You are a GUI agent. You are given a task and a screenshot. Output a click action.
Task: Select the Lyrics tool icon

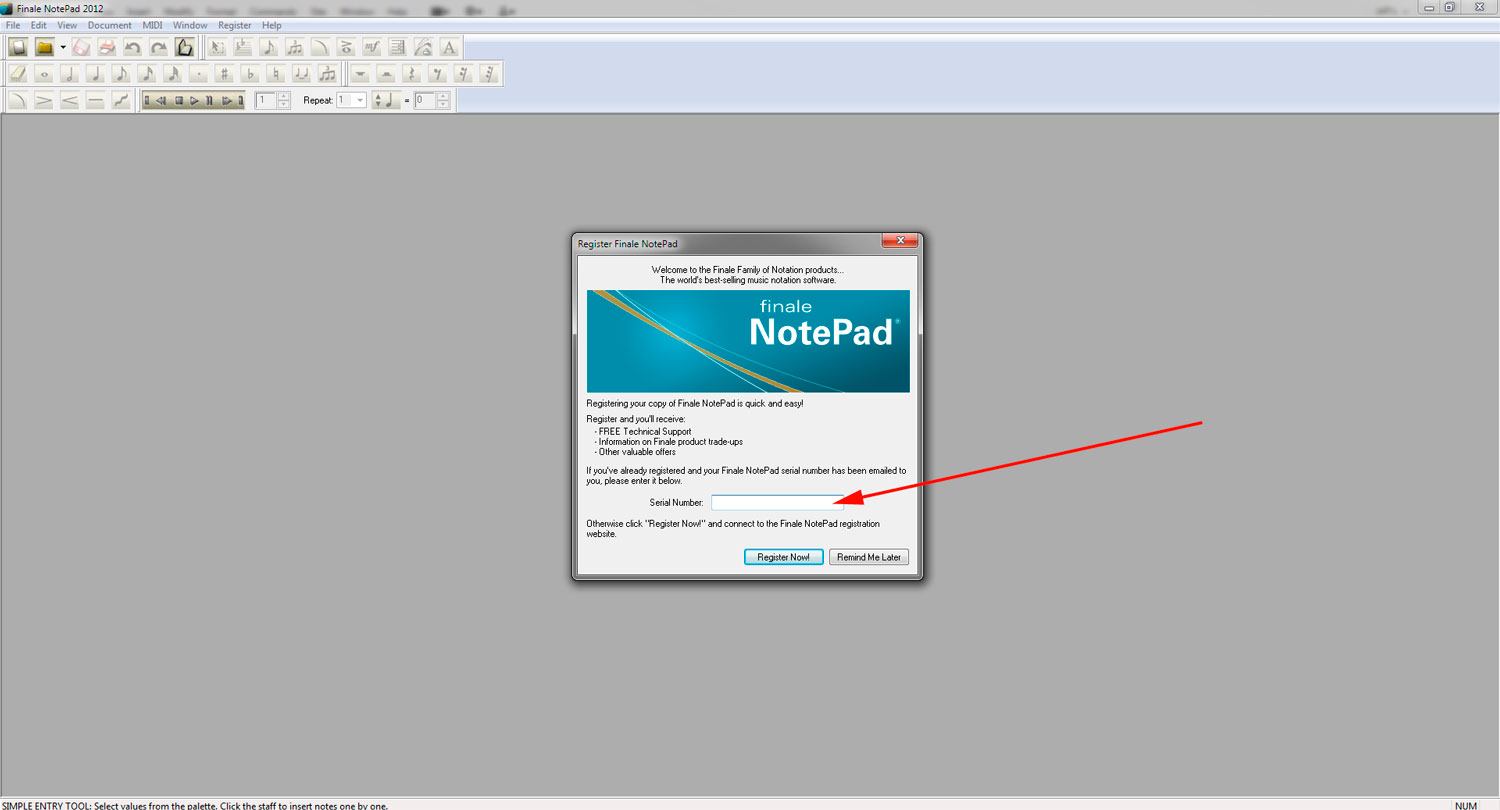click(x=424, y=47)
